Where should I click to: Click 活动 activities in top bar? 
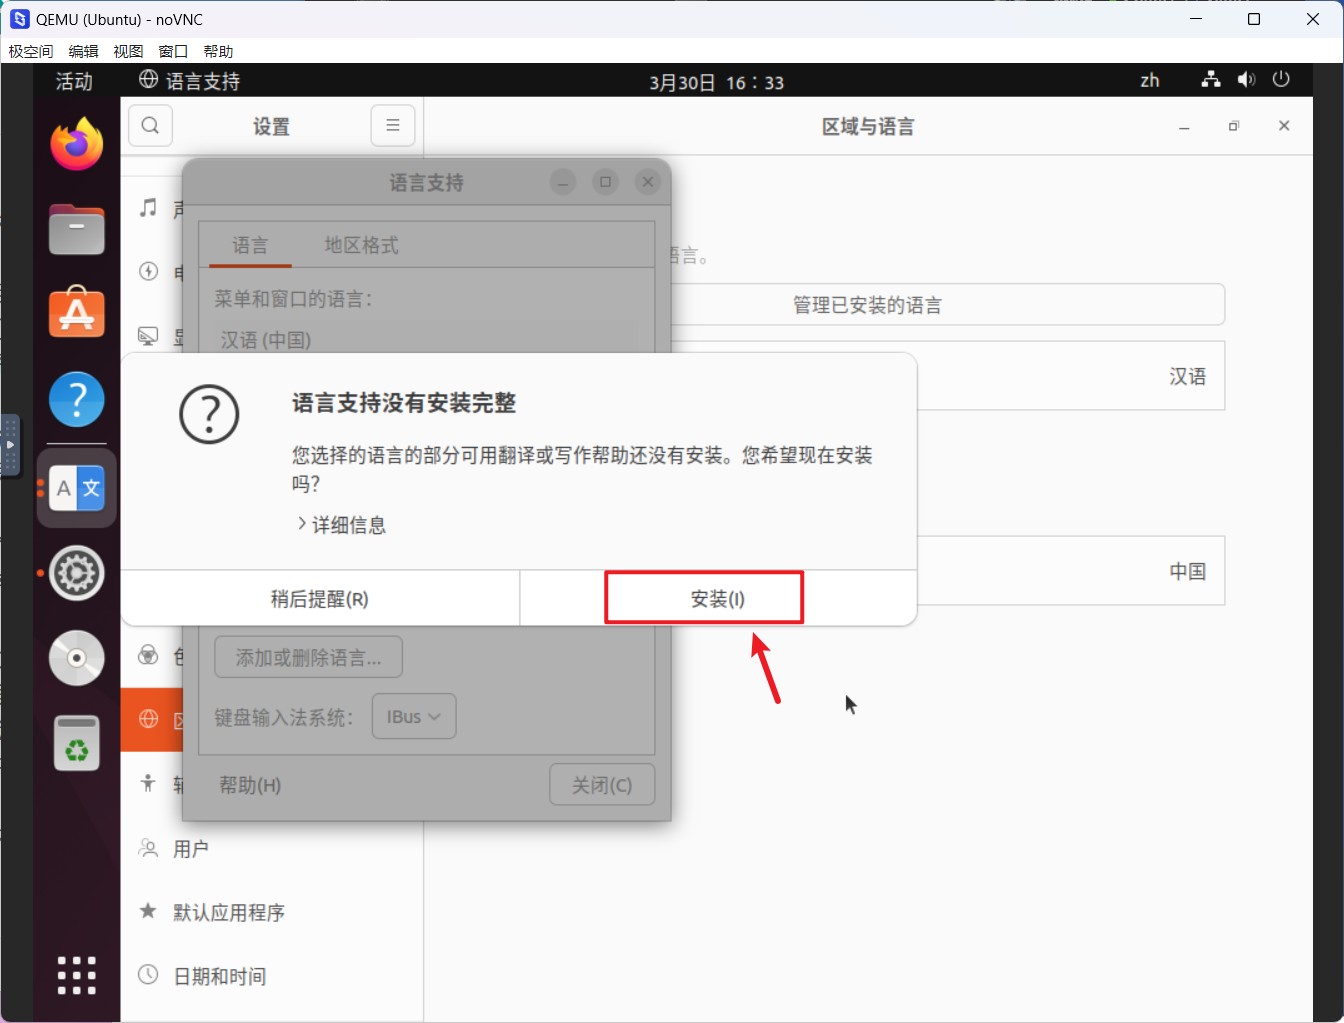[74, 81]
